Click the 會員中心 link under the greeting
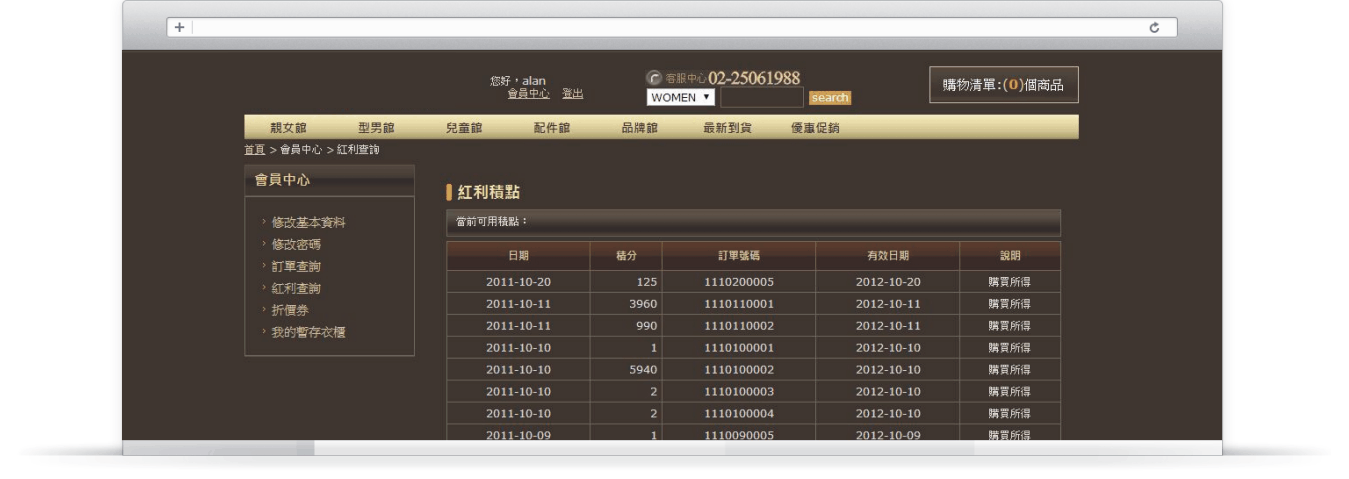Viewport: 1349px width, 479px height. pos(528,94)
